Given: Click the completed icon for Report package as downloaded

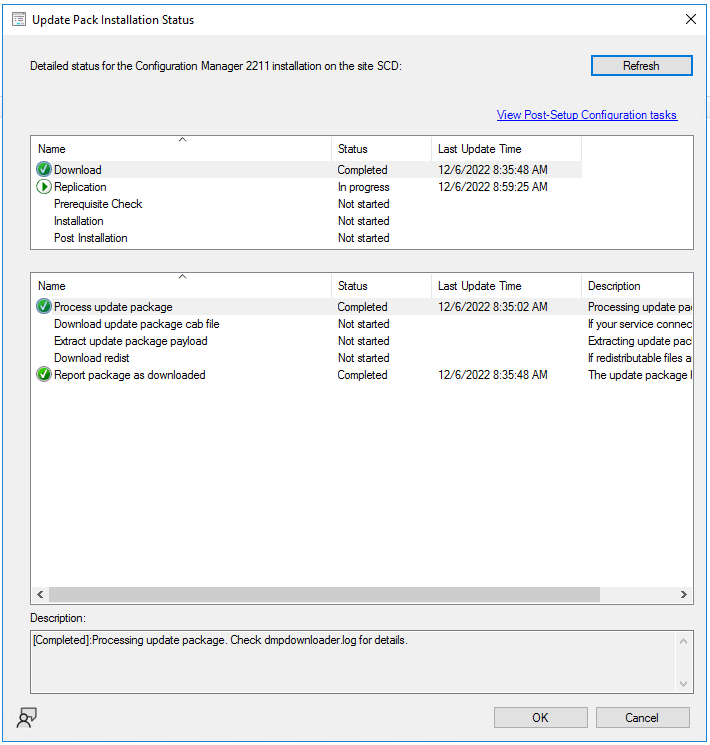Looking at the screenshot, I should coord(44,375).
